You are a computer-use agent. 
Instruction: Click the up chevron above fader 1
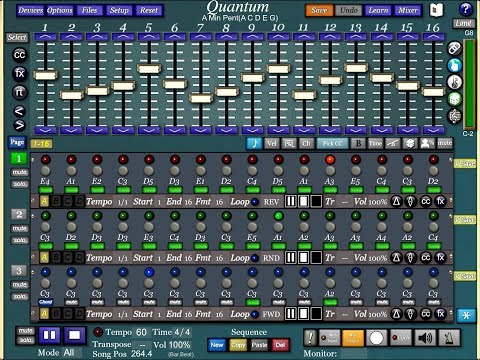(x=45, y=36)
